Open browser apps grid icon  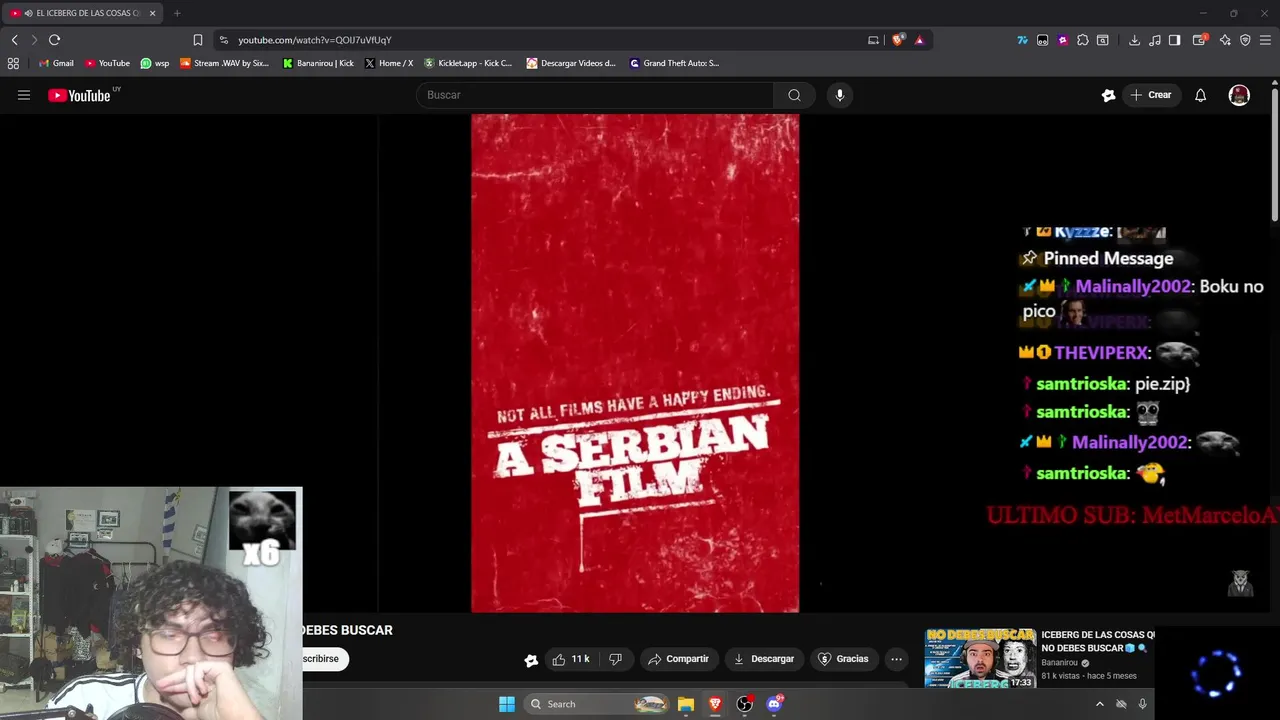pyautogui.click(x=13, y=63)
